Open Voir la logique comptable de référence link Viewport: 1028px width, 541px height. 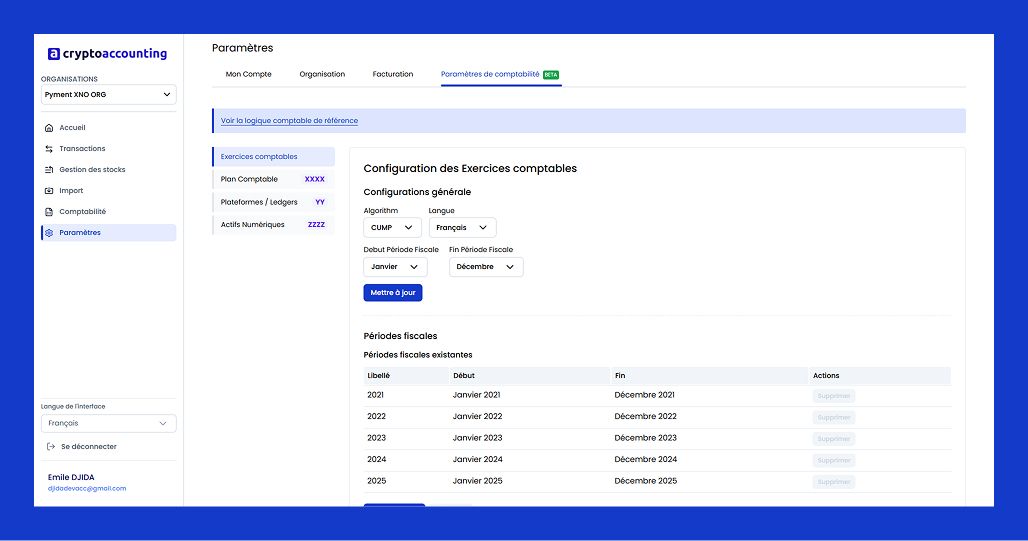[289, 121]
